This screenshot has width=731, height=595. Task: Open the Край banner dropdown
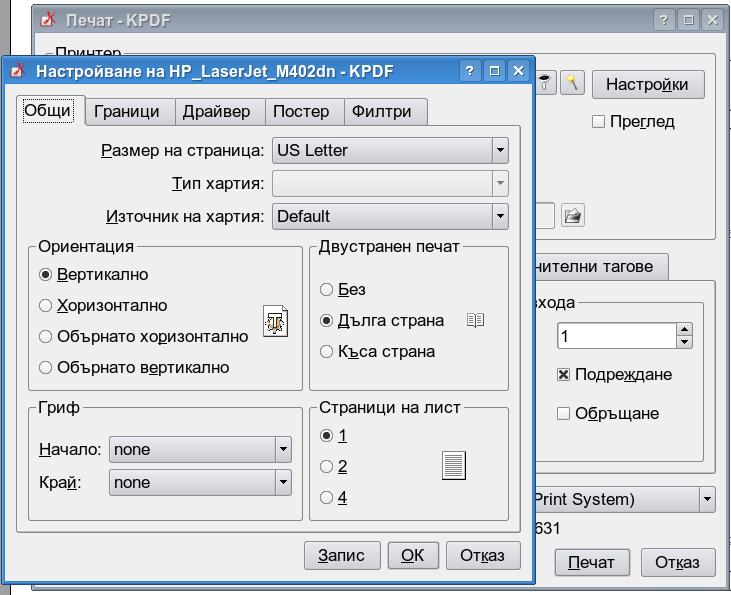200,483
